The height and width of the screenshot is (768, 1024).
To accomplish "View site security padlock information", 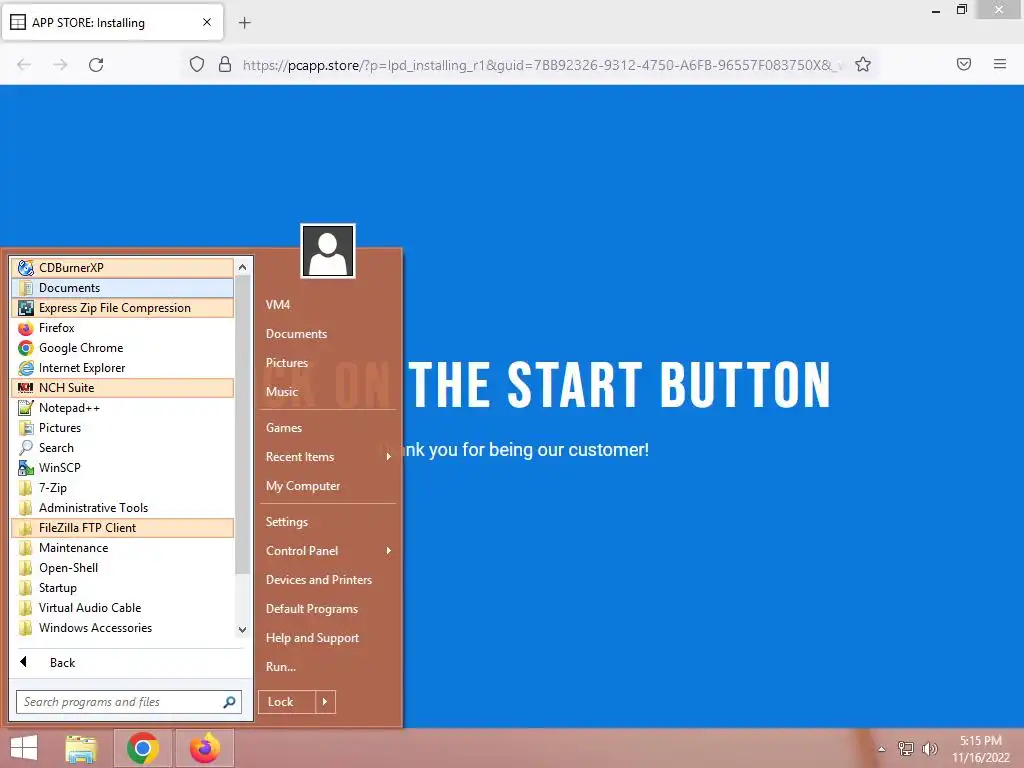I will tap(225, 65).
